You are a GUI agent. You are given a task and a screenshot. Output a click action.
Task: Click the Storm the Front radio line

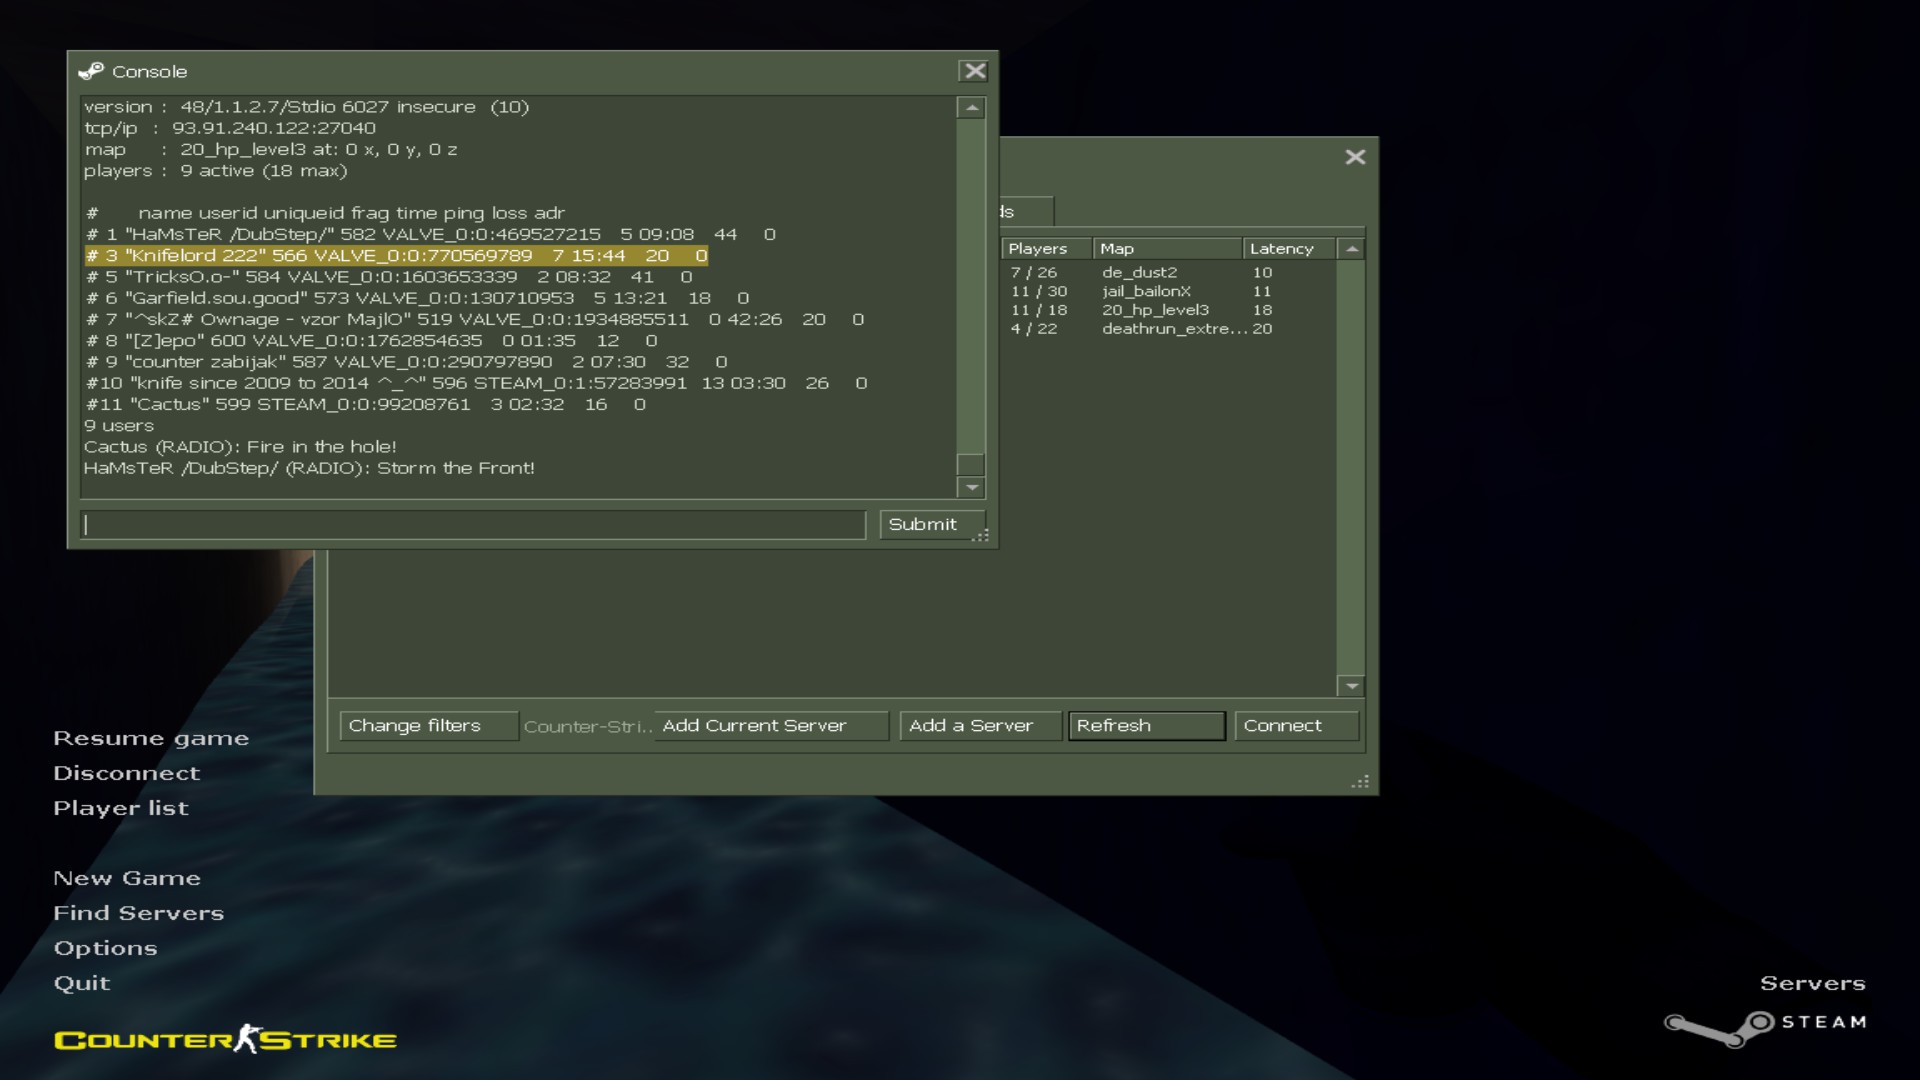[x=309, y=468]
